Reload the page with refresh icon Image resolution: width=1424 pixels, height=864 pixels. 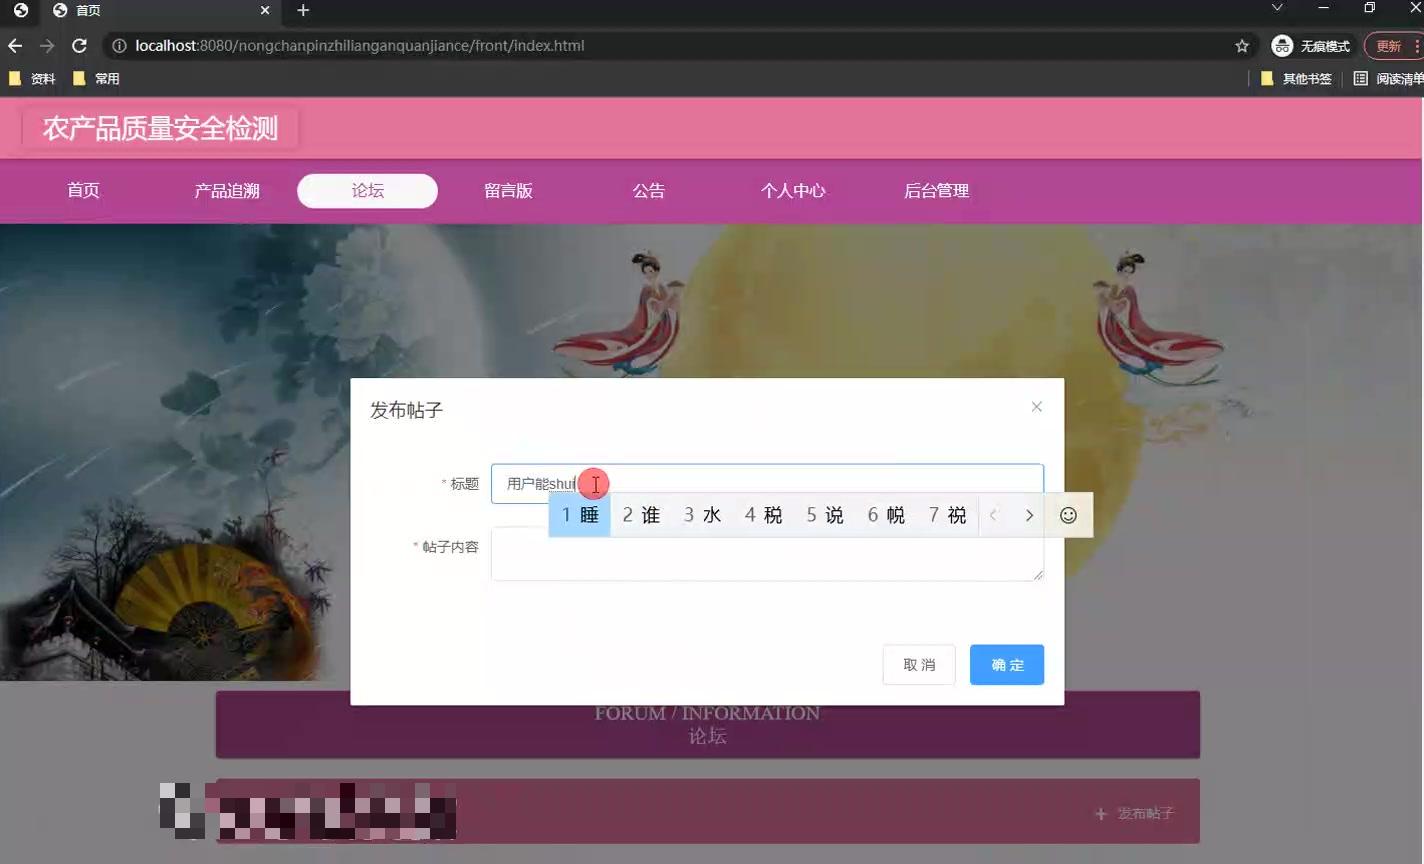click(x=79, y=46)
